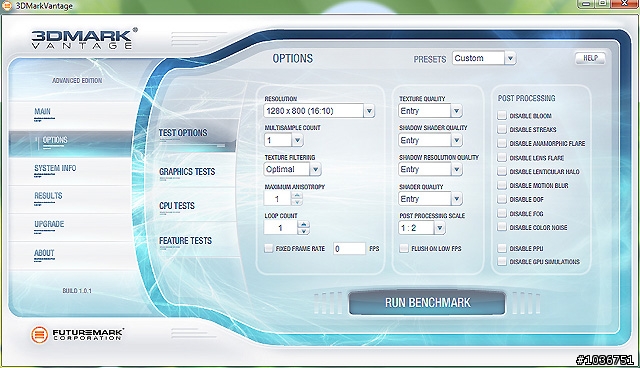This screenshot has width=640, height=368.
Task: Close the 3DMarkVantage window
Action: (x=625, y=4)
